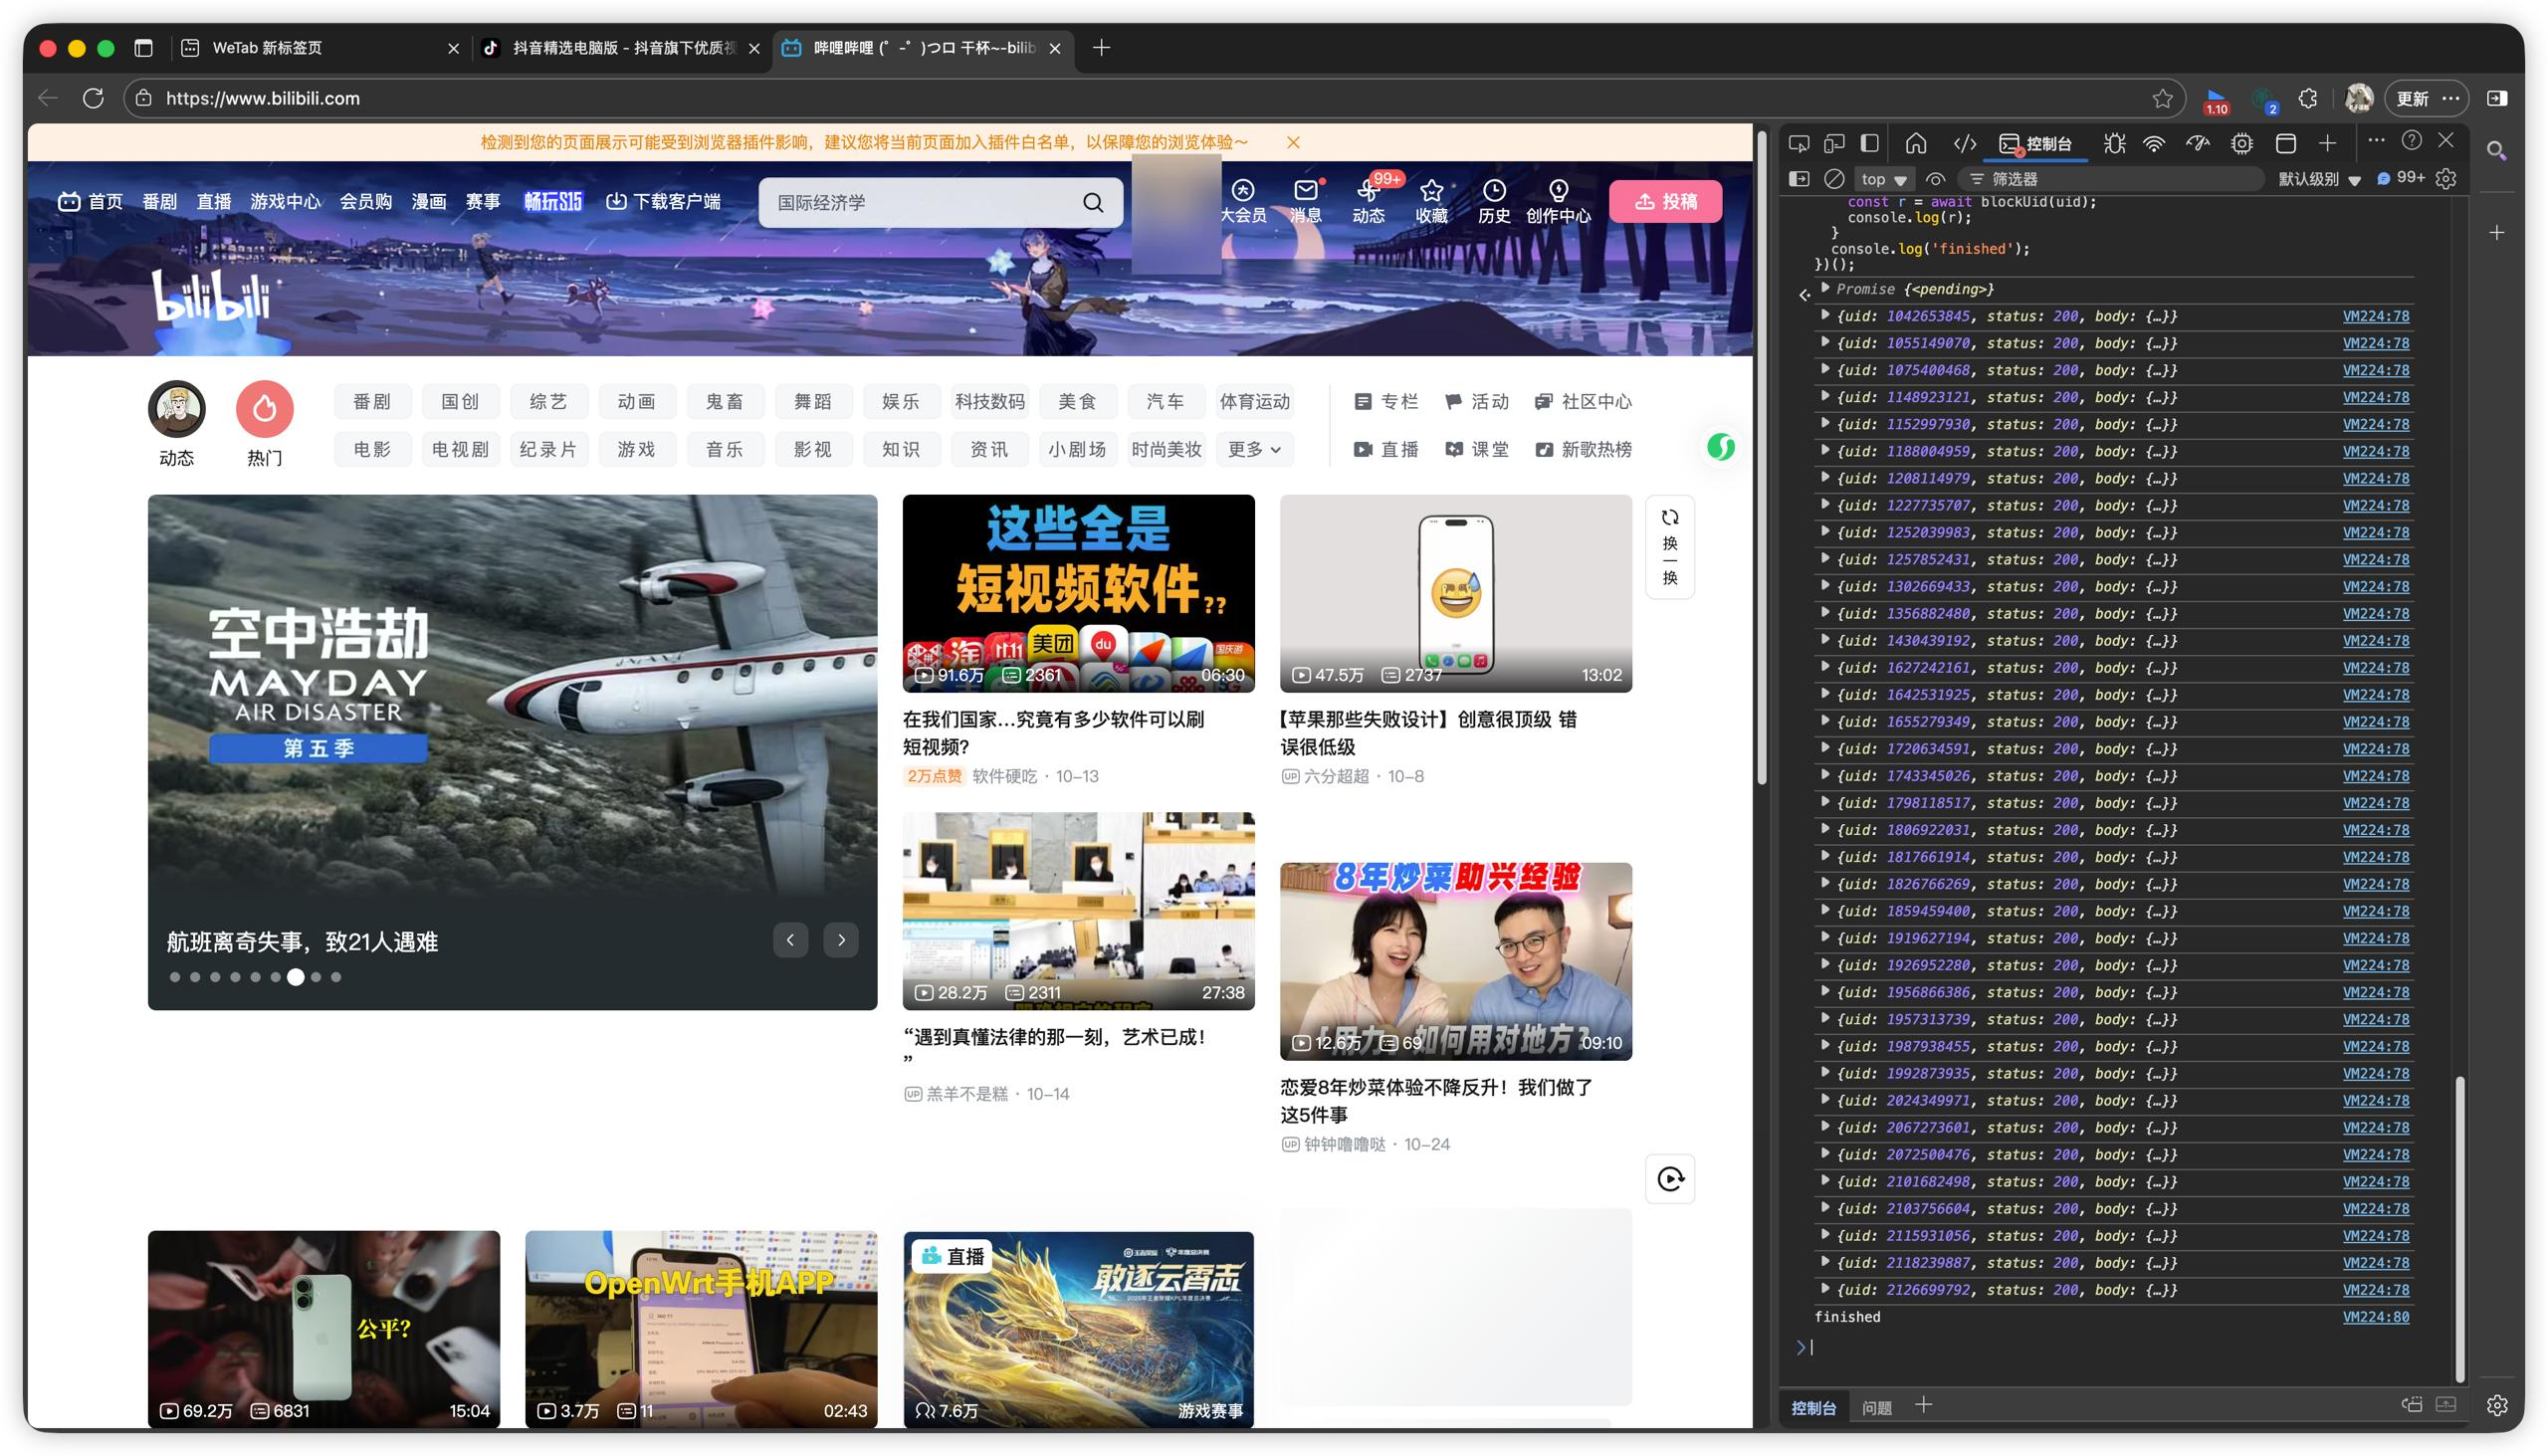2548x1456 pixels.
Task: Click the pink 投稿 upload button
Action: (1665, 201)
